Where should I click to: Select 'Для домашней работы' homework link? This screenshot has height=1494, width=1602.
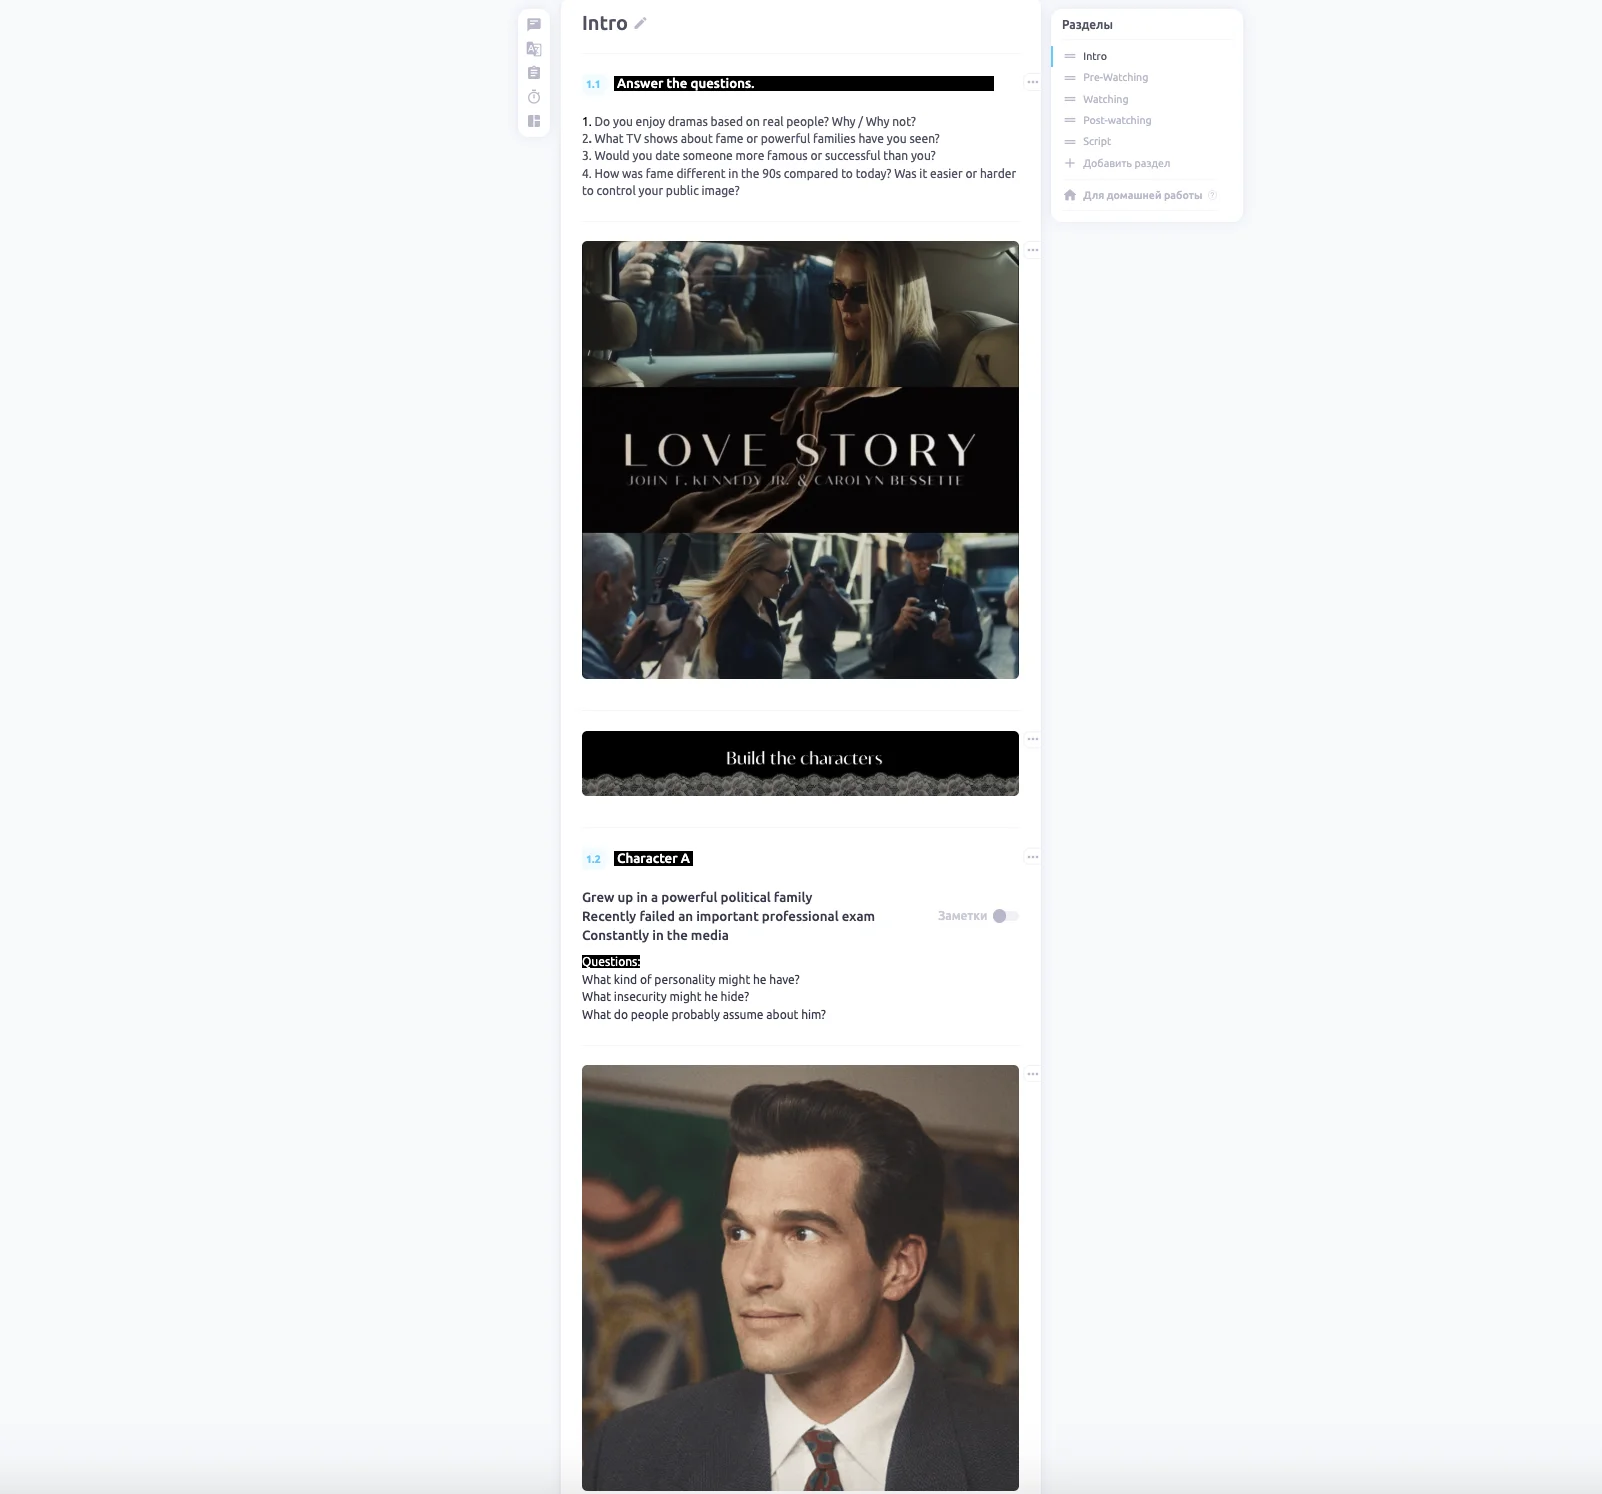pyautogui.click(x=1142, y=195)
